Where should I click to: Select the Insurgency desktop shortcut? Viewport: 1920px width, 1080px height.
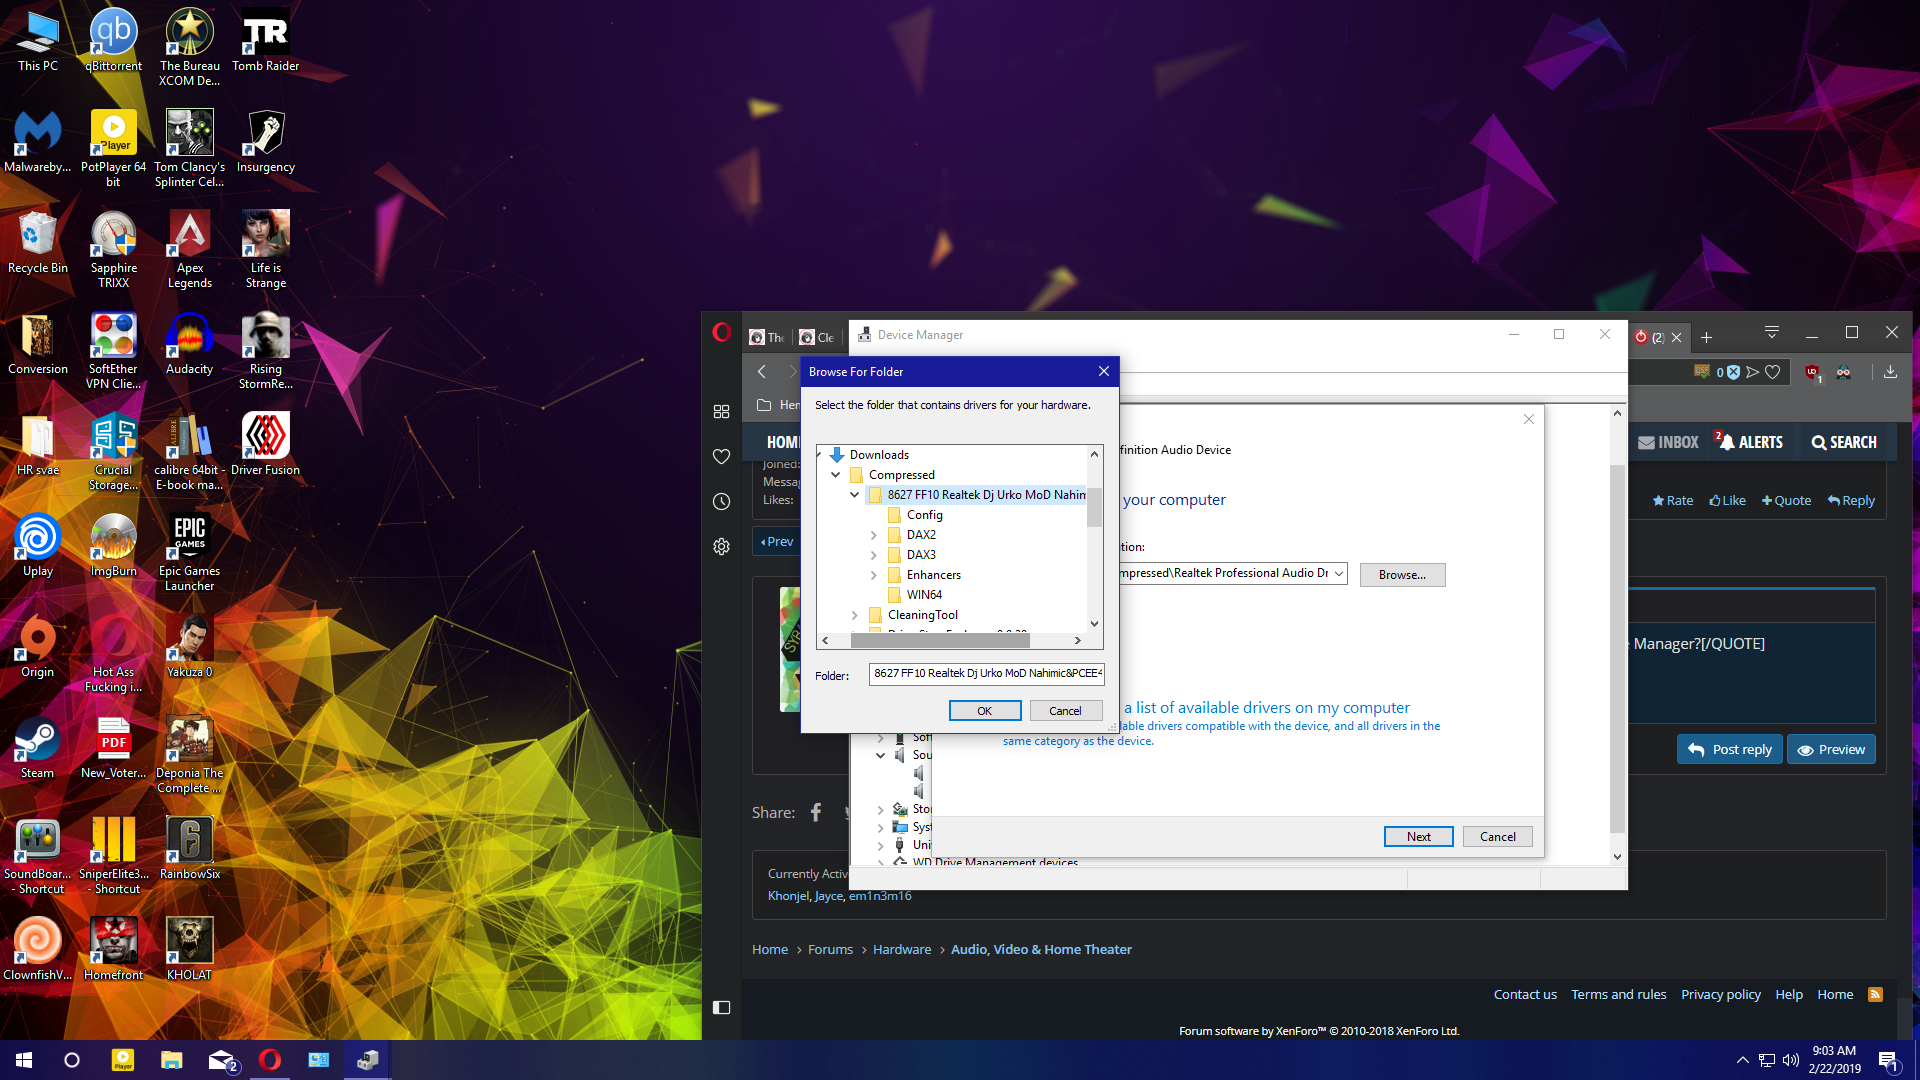click(265, 141)
